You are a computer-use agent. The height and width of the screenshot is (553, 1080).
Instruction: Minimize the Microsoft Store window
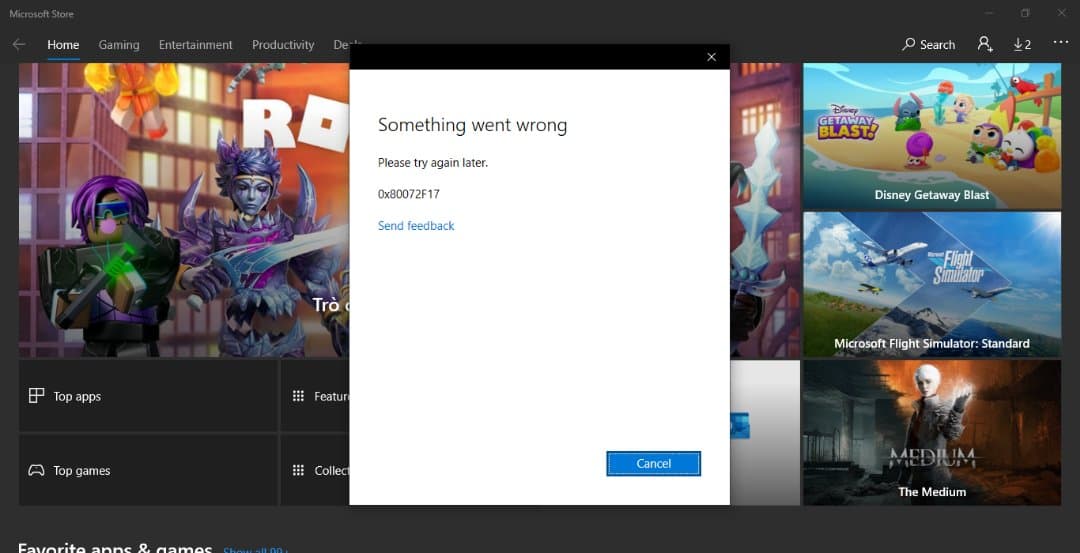(x=990, y=13)
